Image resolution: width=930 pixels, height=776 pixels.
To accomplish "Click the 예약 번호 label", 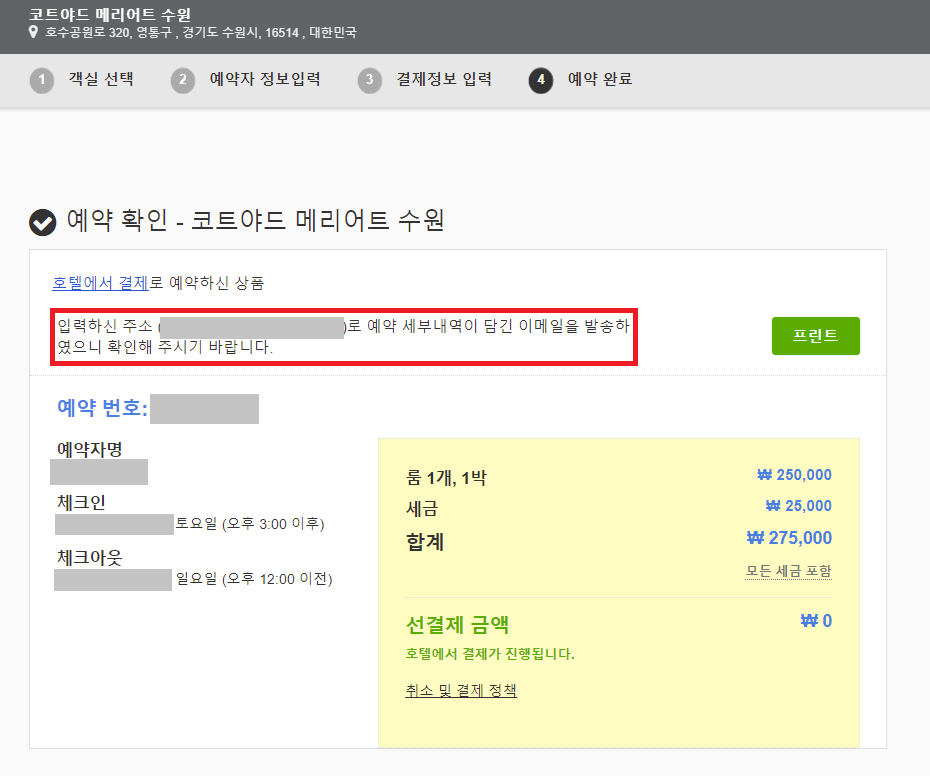I will pos(102,408).
